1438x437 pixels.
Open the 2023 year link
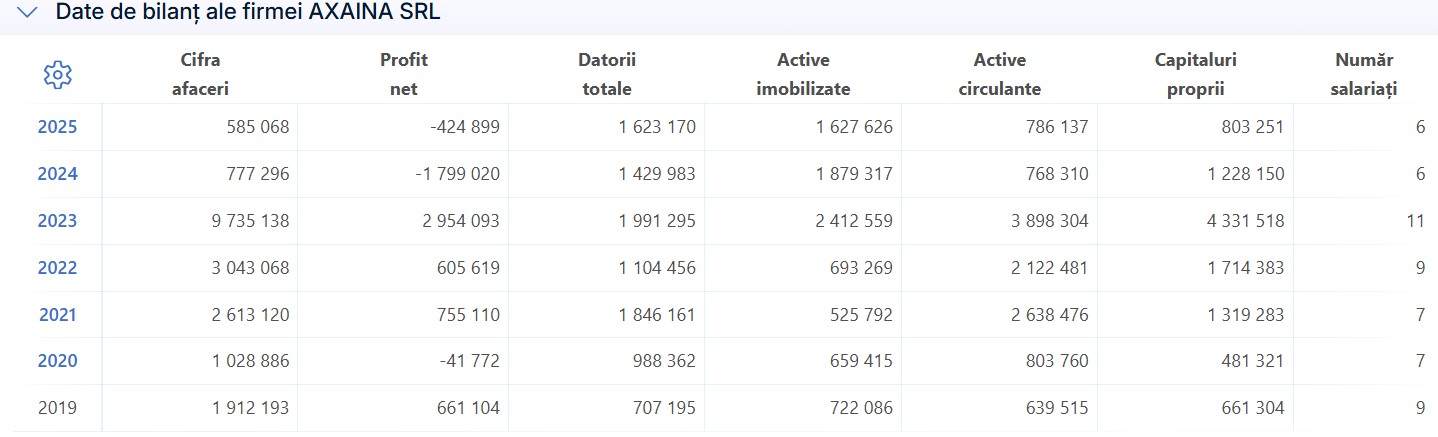[x=57, y=221]
